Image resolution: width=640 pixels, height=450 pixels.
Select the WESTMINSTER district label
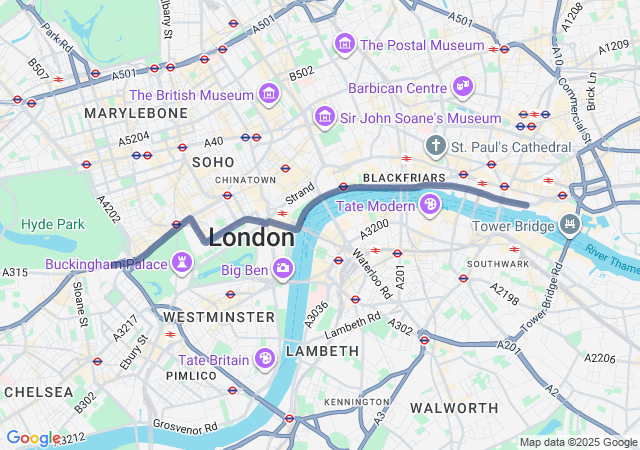tap(219, 317)
